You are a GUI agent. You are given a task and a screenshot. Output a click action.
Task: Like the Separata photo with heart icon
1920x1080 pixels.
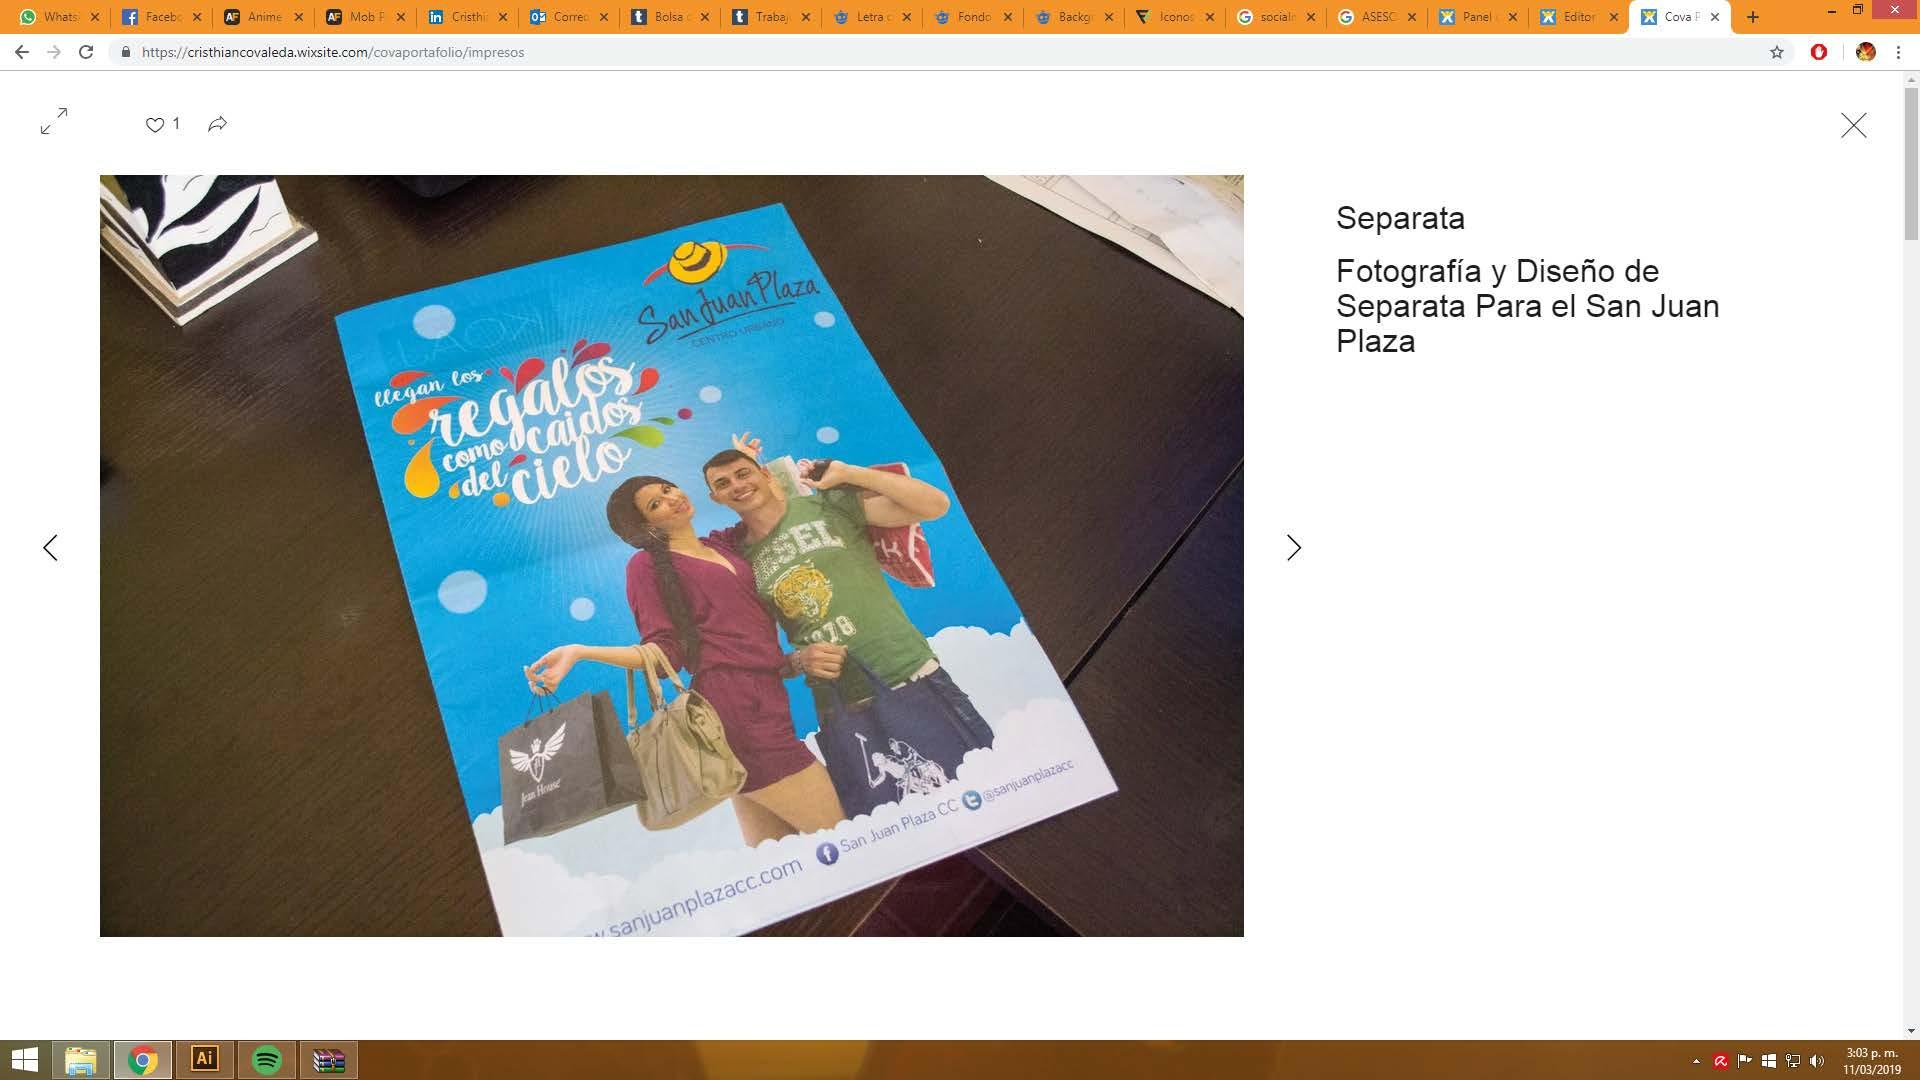[x=155, y=124]
